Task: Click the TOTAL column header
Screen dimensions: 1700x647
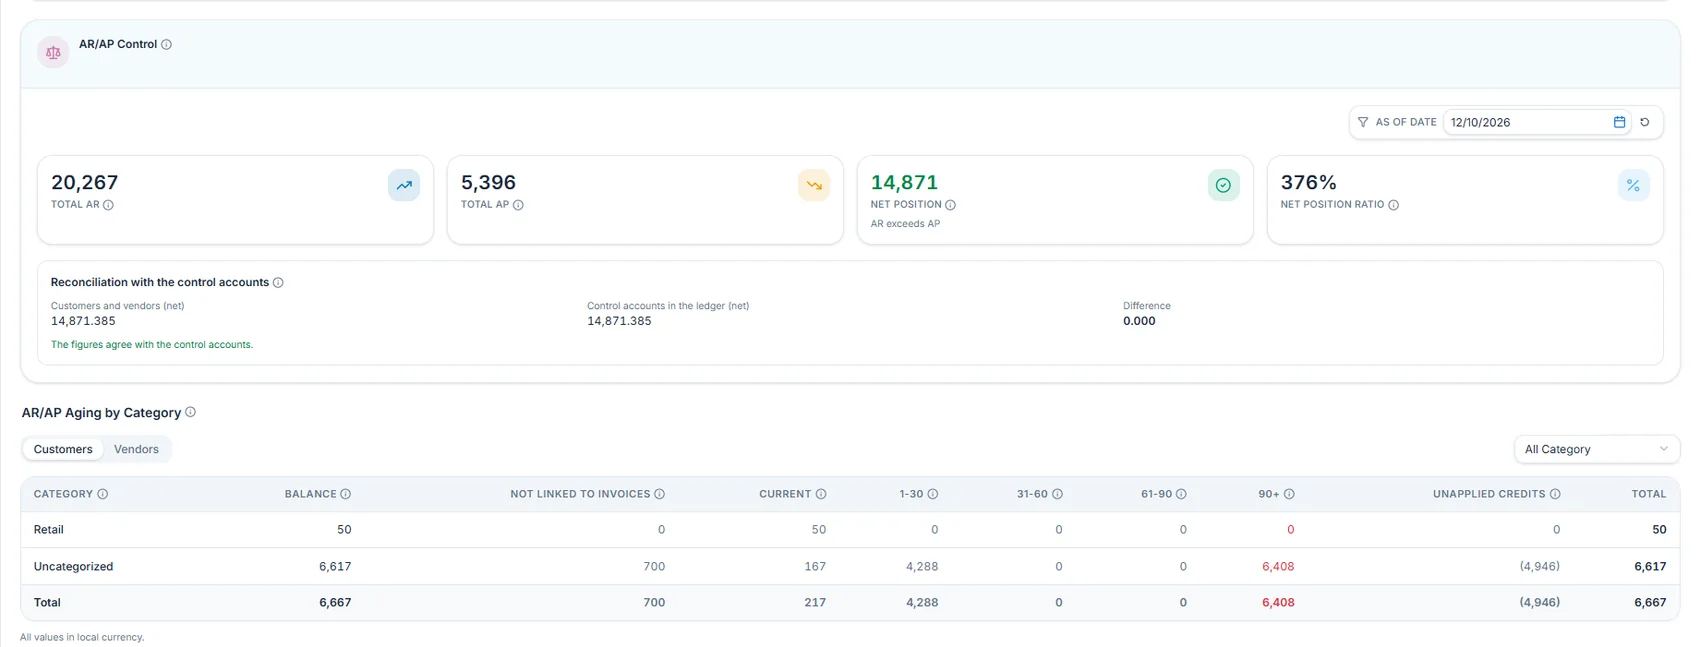Action: 1649,494
